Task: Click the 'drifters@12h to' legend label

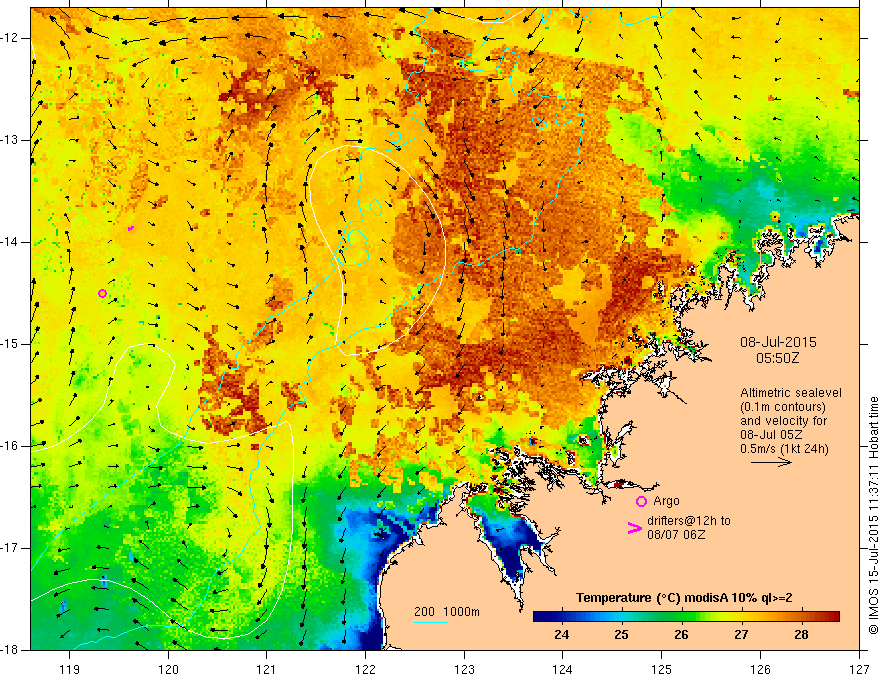Action: click(x=689, y=521)
